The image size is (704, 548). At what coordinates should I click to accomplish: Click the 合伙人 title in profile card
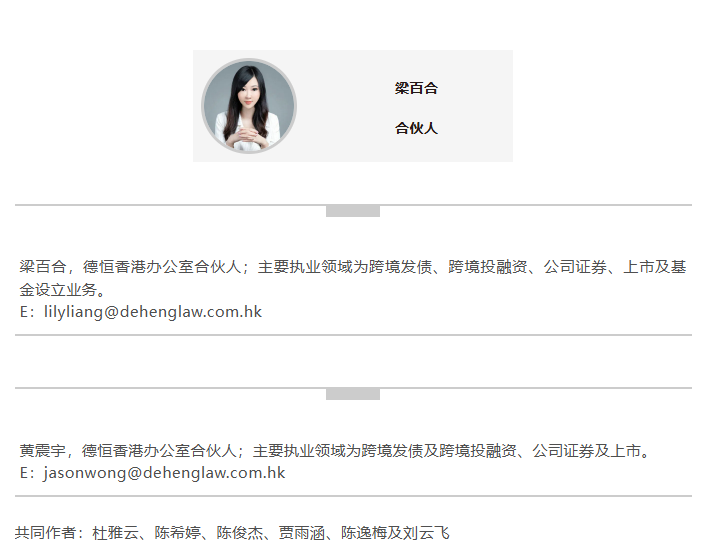[x=416, y=128]
